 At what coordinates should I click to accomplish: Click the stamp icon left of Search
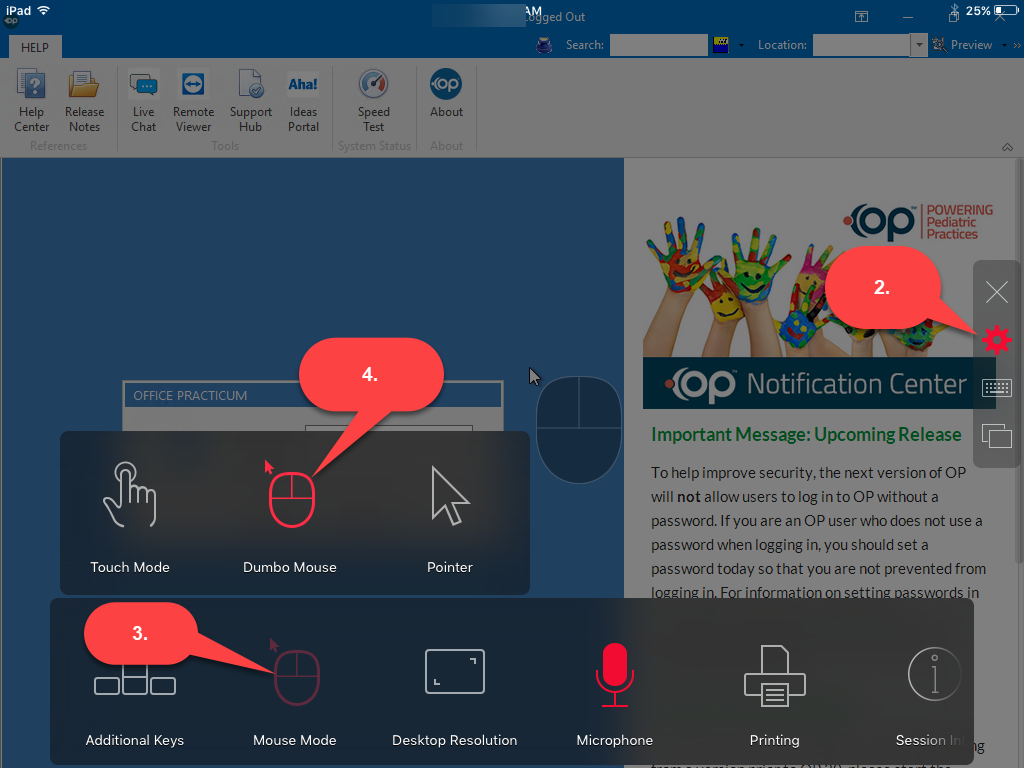pyautogui.click(x=544, y=45)
